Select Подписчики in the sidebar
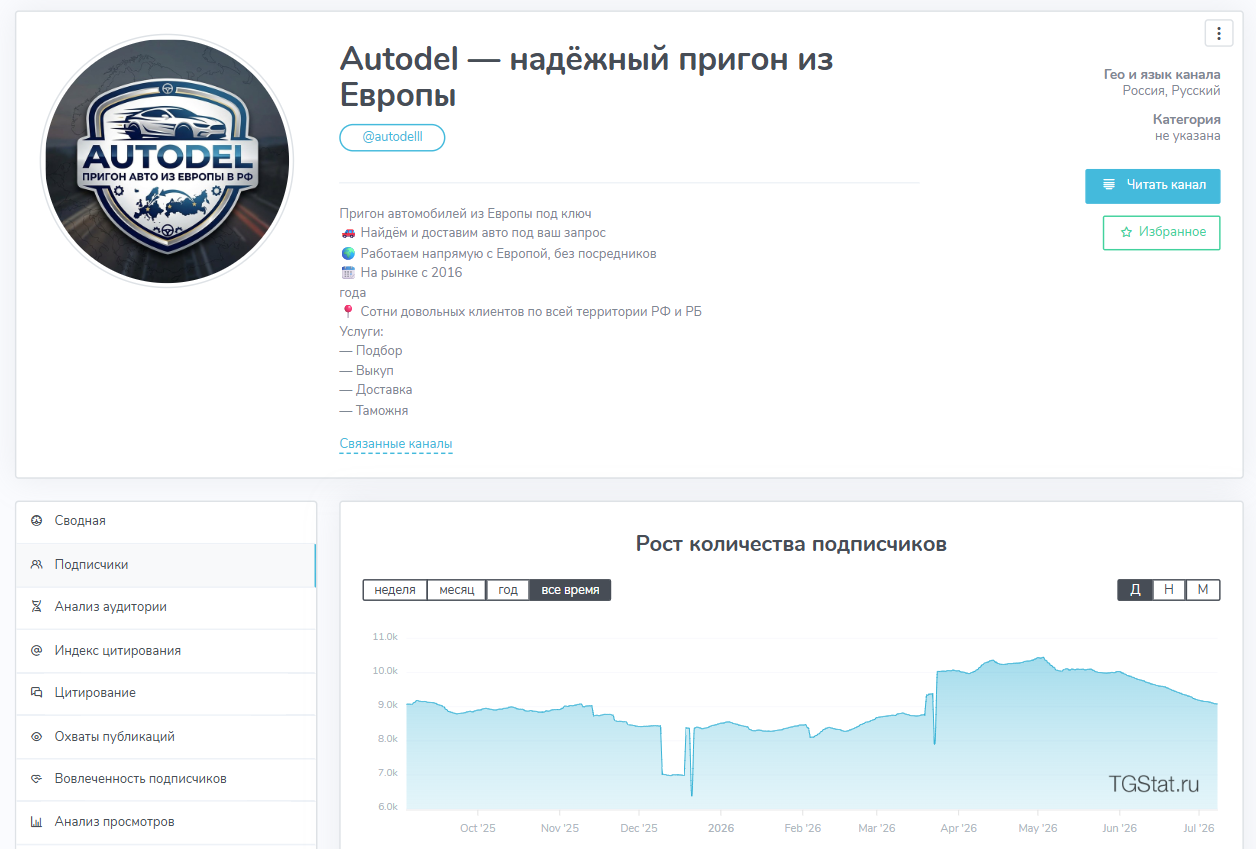The image size is (1256, 849). click(x=166, y=565)
